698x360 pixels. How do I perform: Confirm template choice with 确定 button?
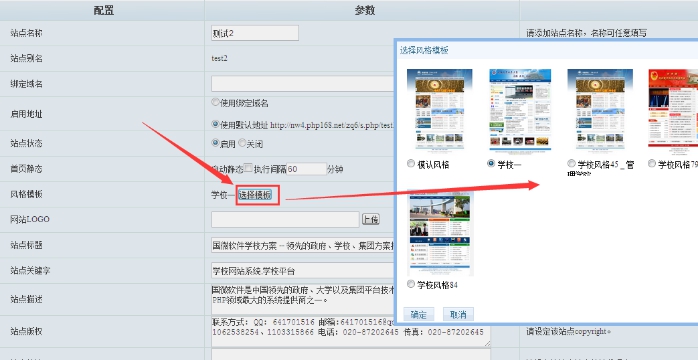point(418,314)
